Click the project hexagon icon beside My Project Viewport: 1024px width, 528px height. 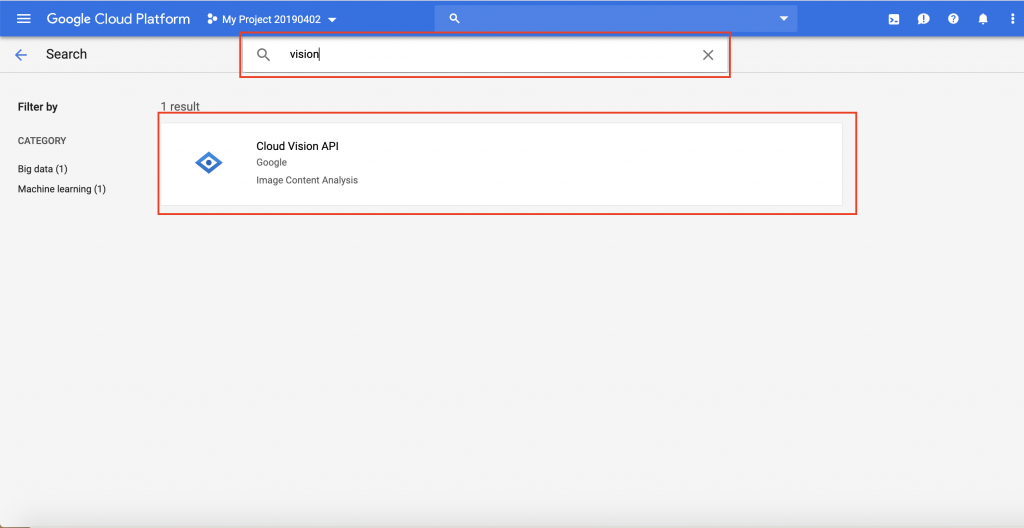click(212, 20)
